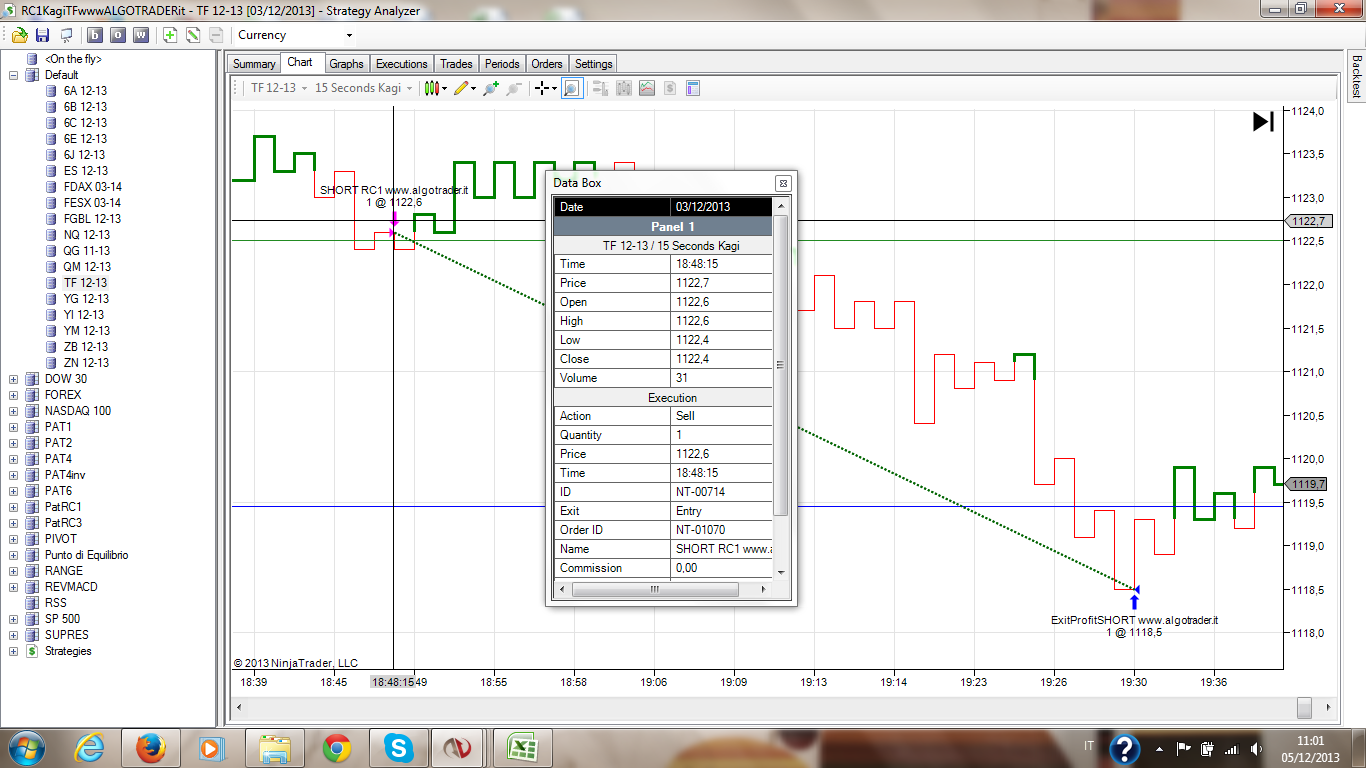Image resolution: width=1366 pixels, height=768 pixels.
Task: Select the REVMACD list
Action: point(71,587)
